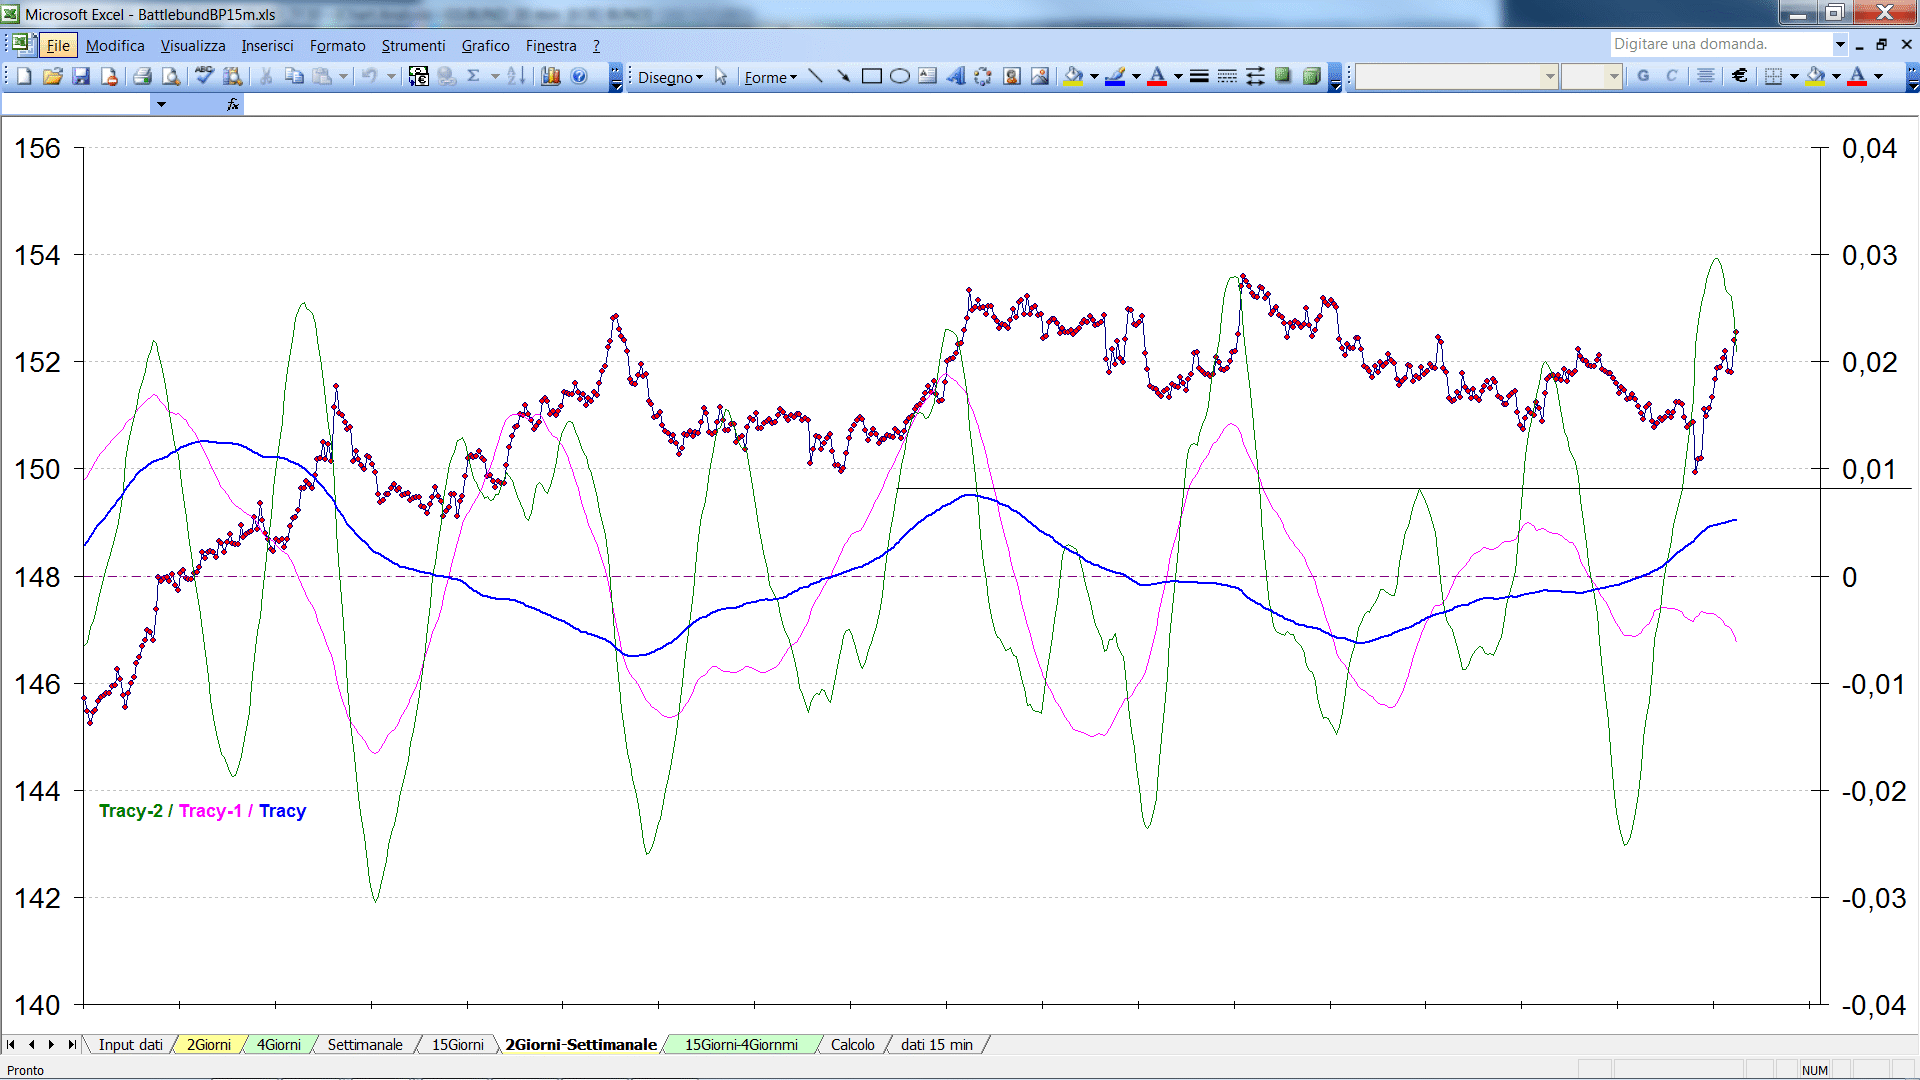Open the File menu

pos(58,46)
